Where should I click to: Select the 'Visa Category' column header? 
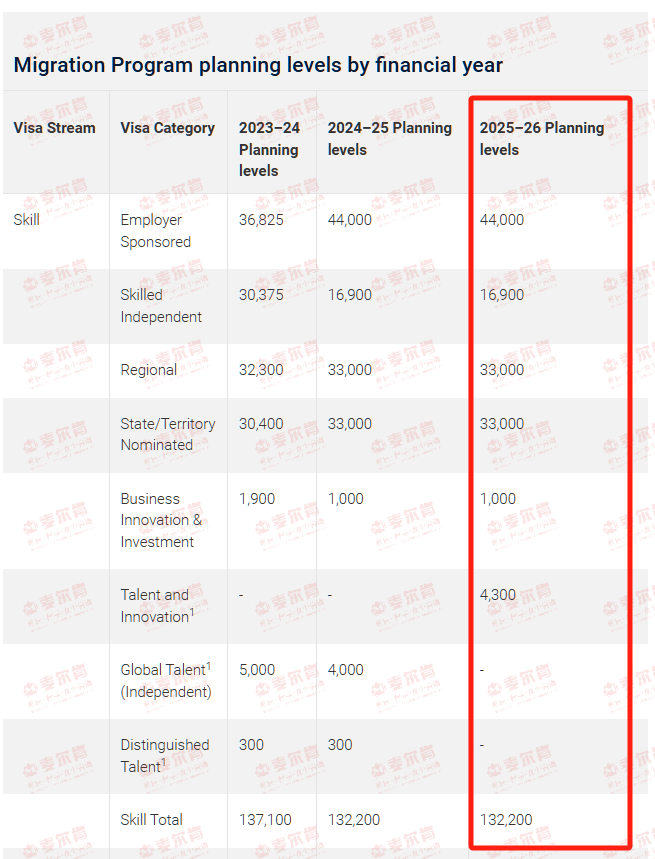168,128
